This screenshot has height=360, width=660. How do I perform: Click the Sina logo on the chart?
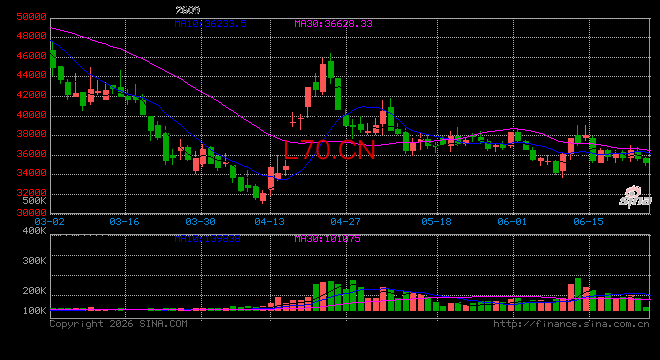point(635,197)
